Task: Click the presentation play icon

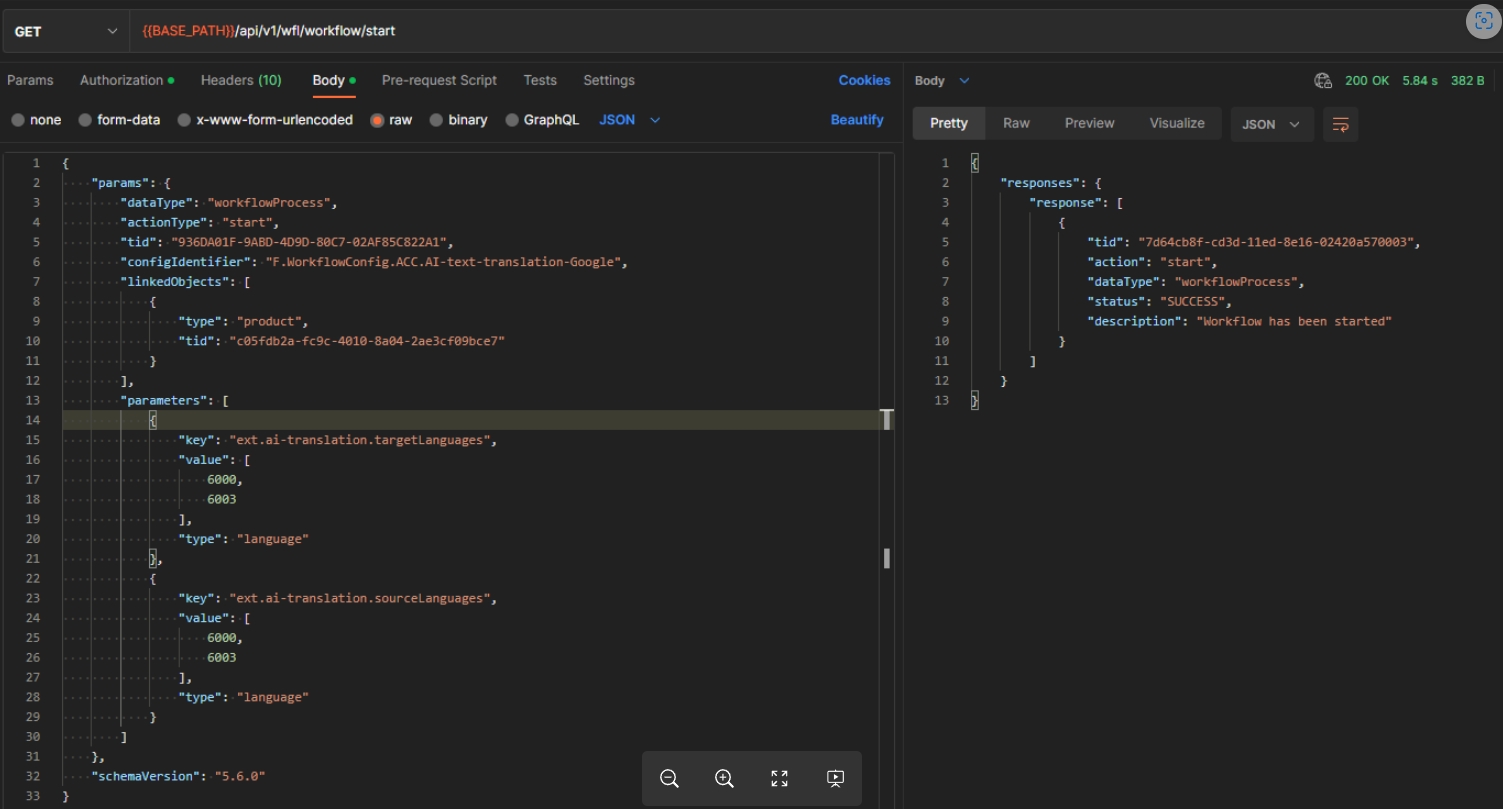Action: (x=836, y=778)
